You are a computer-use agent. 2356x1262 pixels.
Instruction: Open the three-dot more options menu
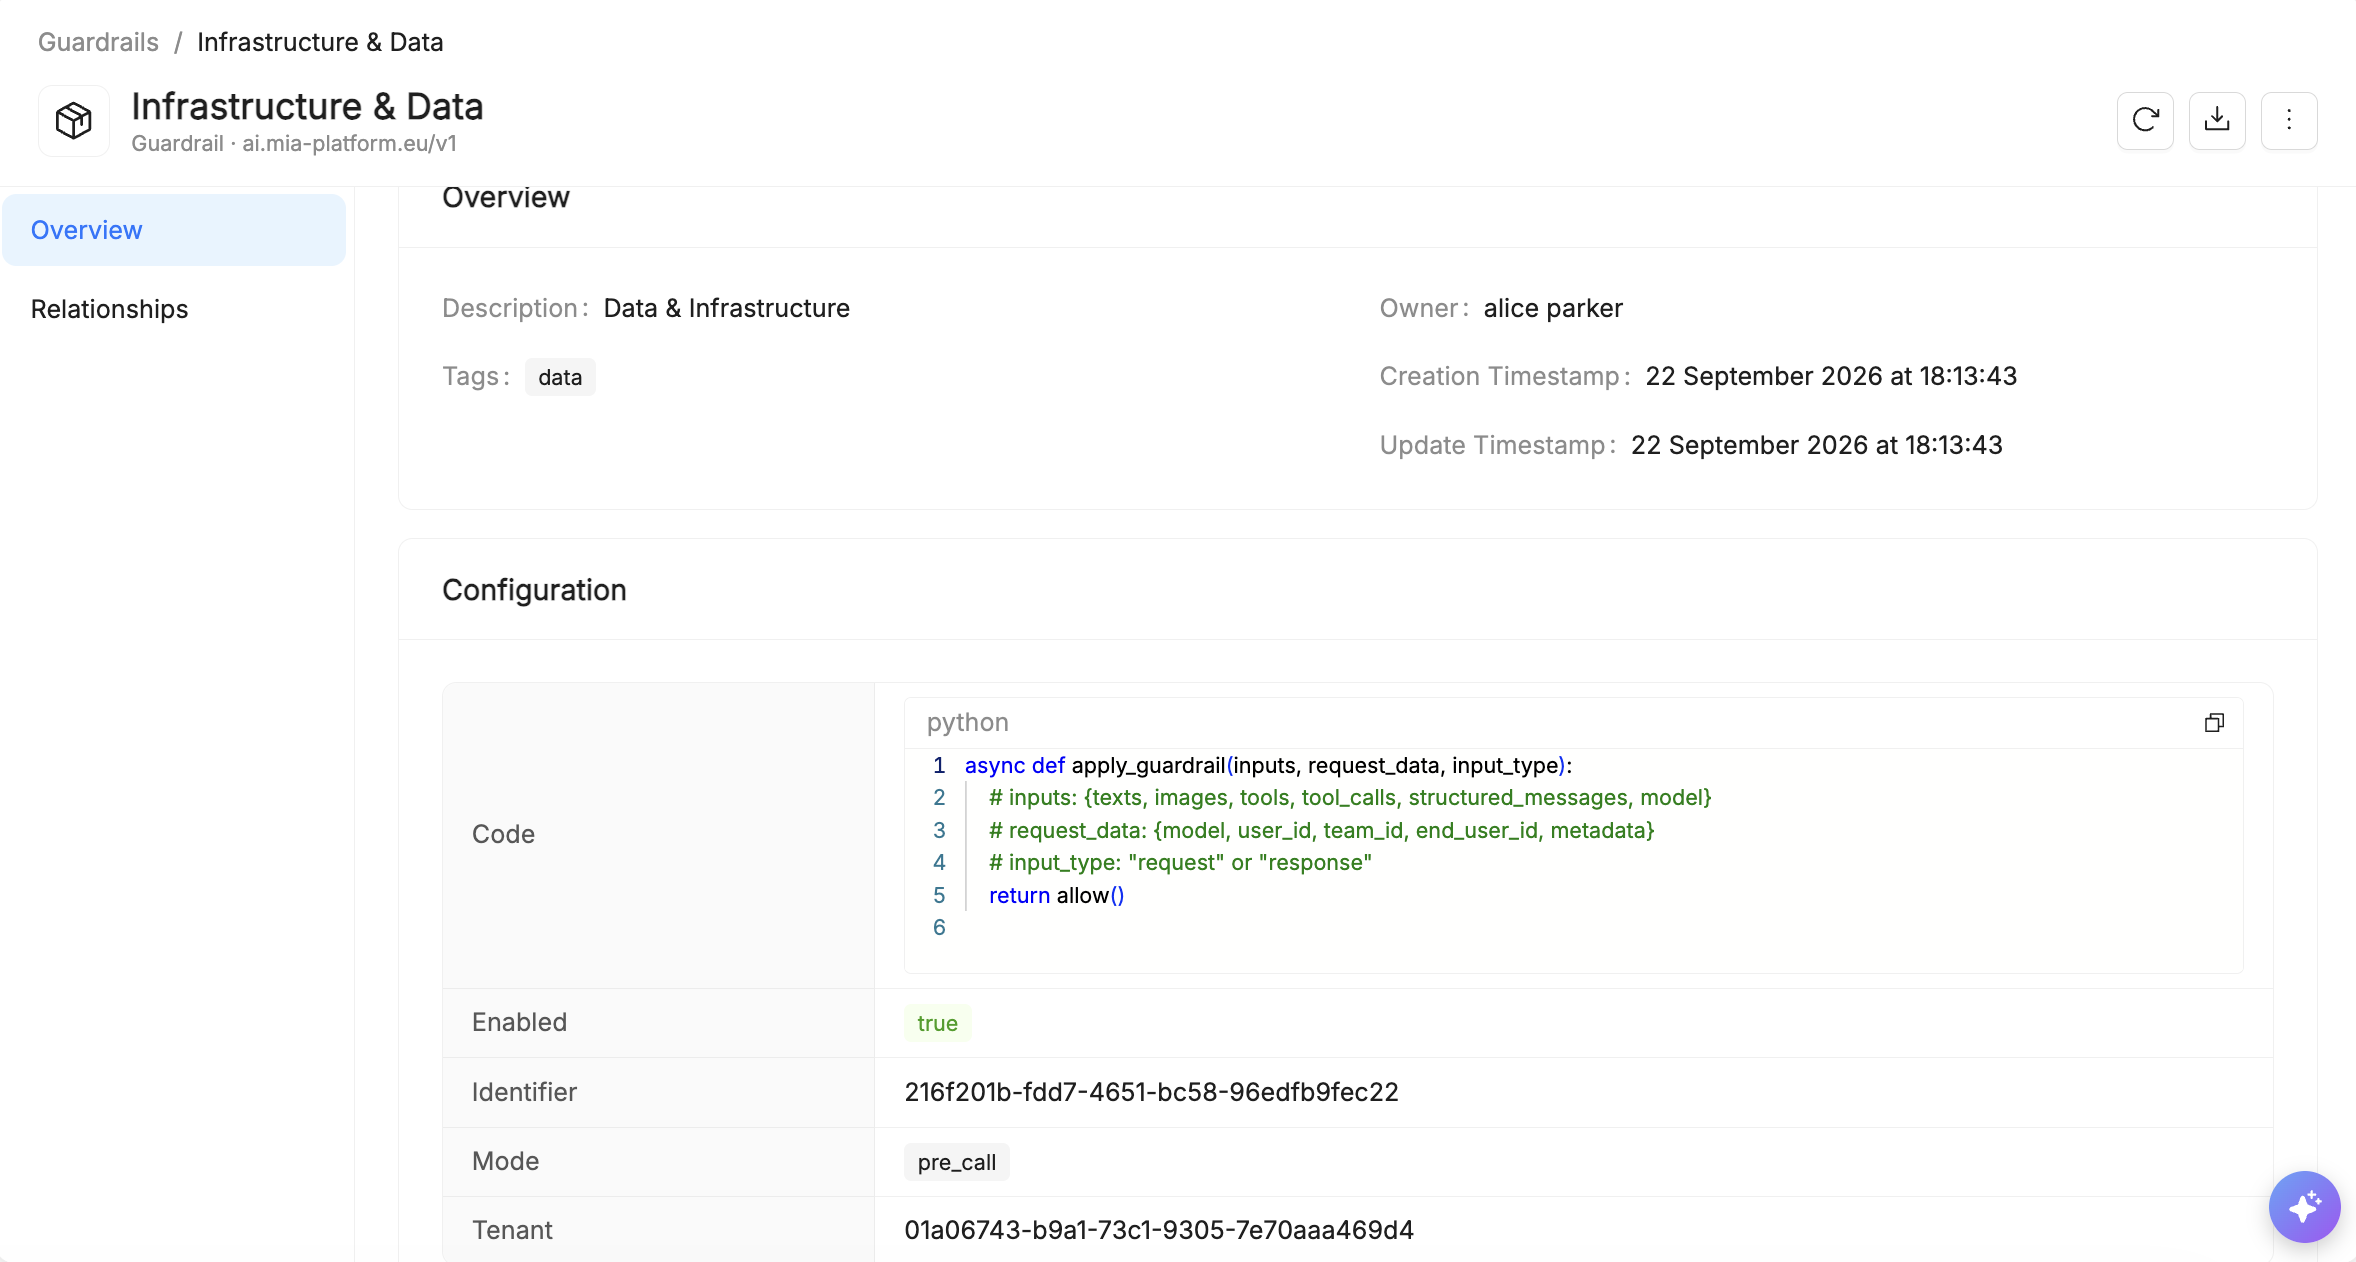(x=2289, y=120)
